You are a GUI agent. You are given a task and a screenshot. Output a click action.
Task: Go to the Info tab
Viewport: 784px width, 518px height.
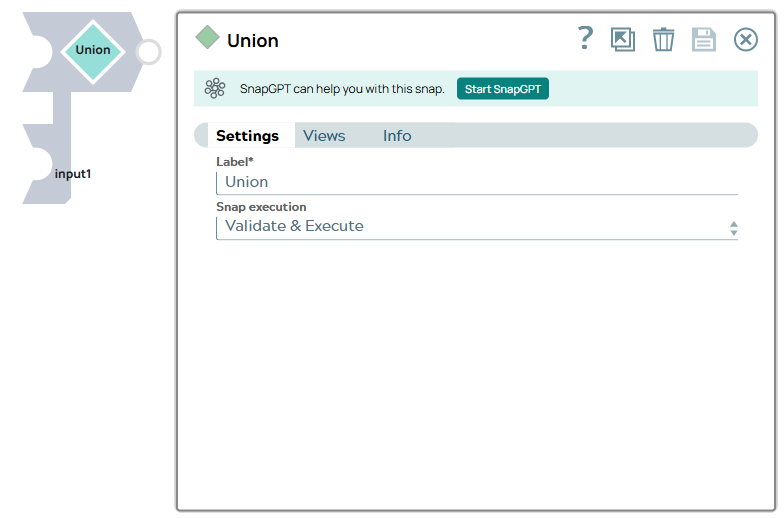coord(397,136)
